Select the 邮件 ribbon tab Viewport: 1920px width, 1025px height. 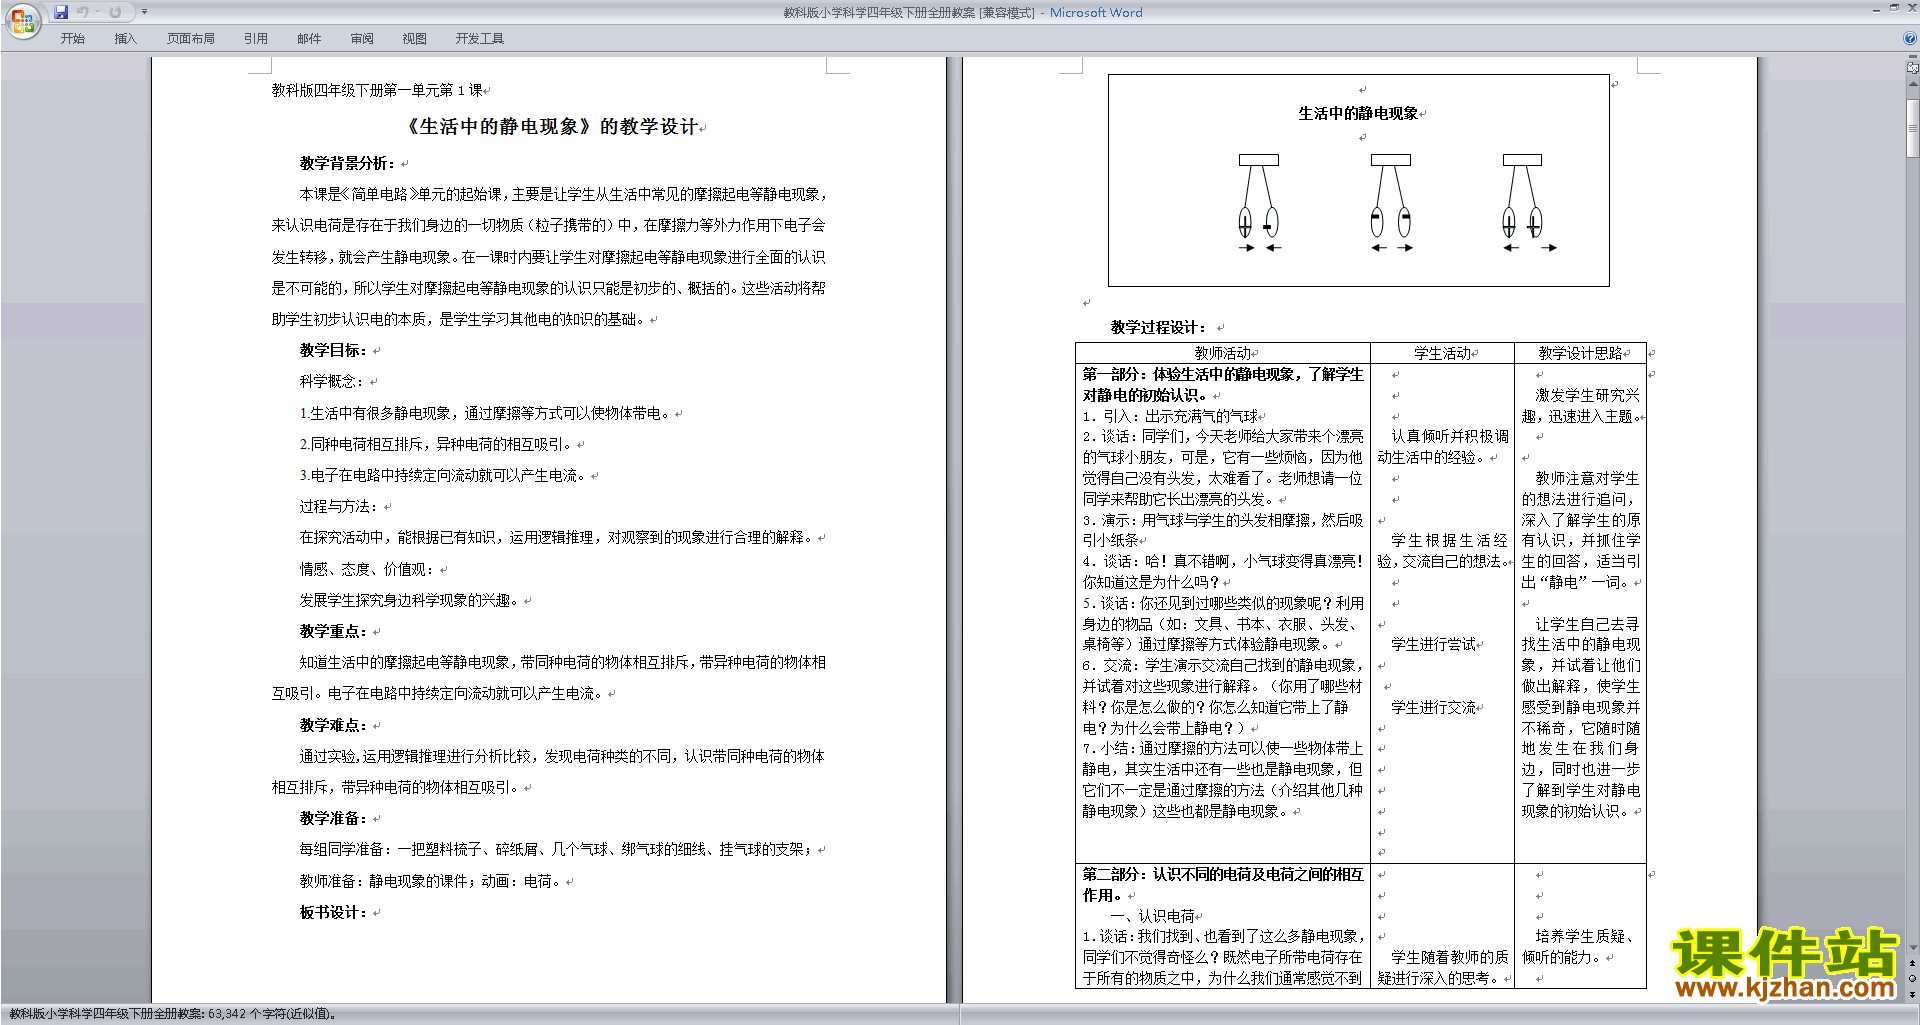[x=309, y=39]
